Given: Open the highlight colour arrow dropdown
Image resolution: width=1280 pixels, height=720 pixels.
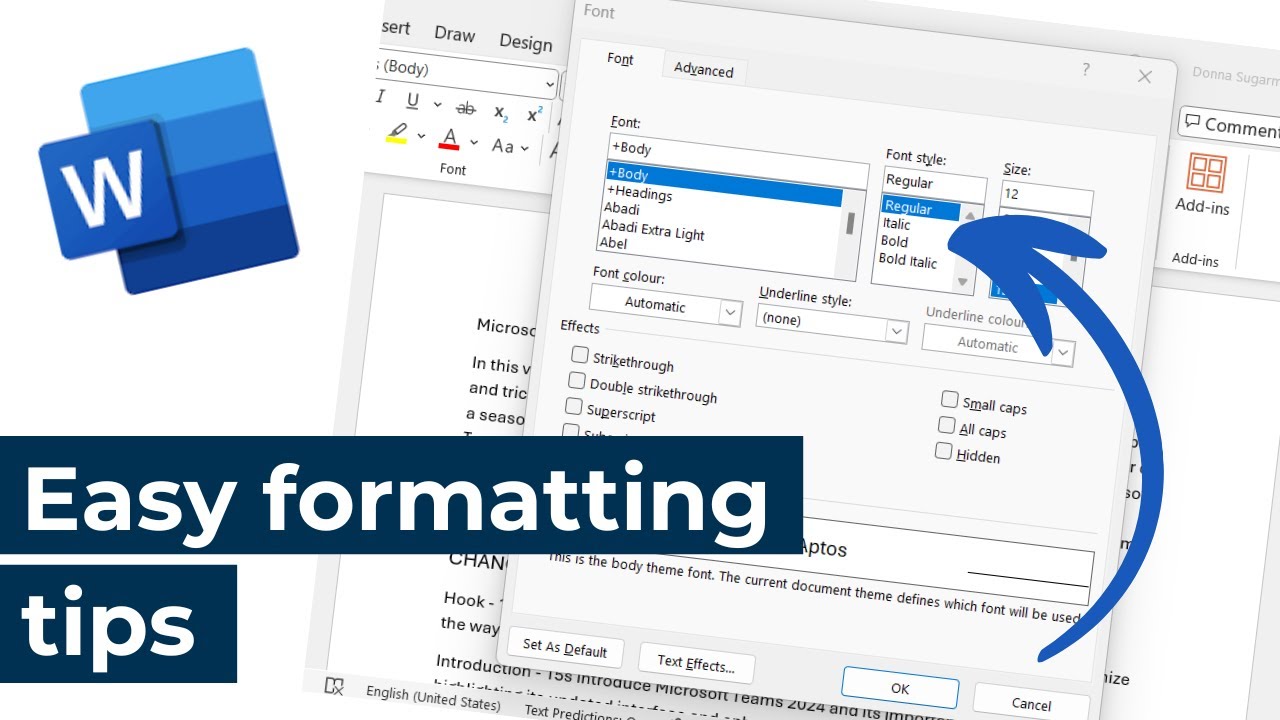Looking at the screenshot, I should click(x=421, y=136).
